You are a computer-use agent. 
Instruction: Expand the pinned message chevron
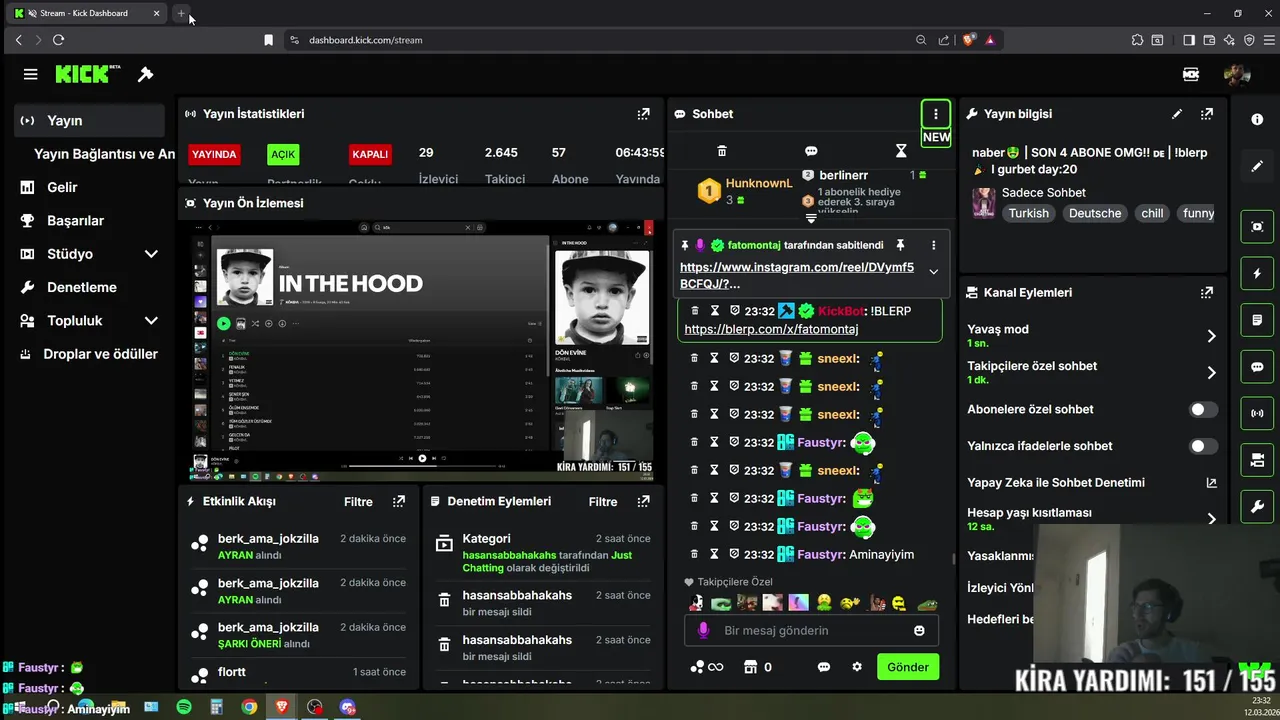click(x=933, y=272)
